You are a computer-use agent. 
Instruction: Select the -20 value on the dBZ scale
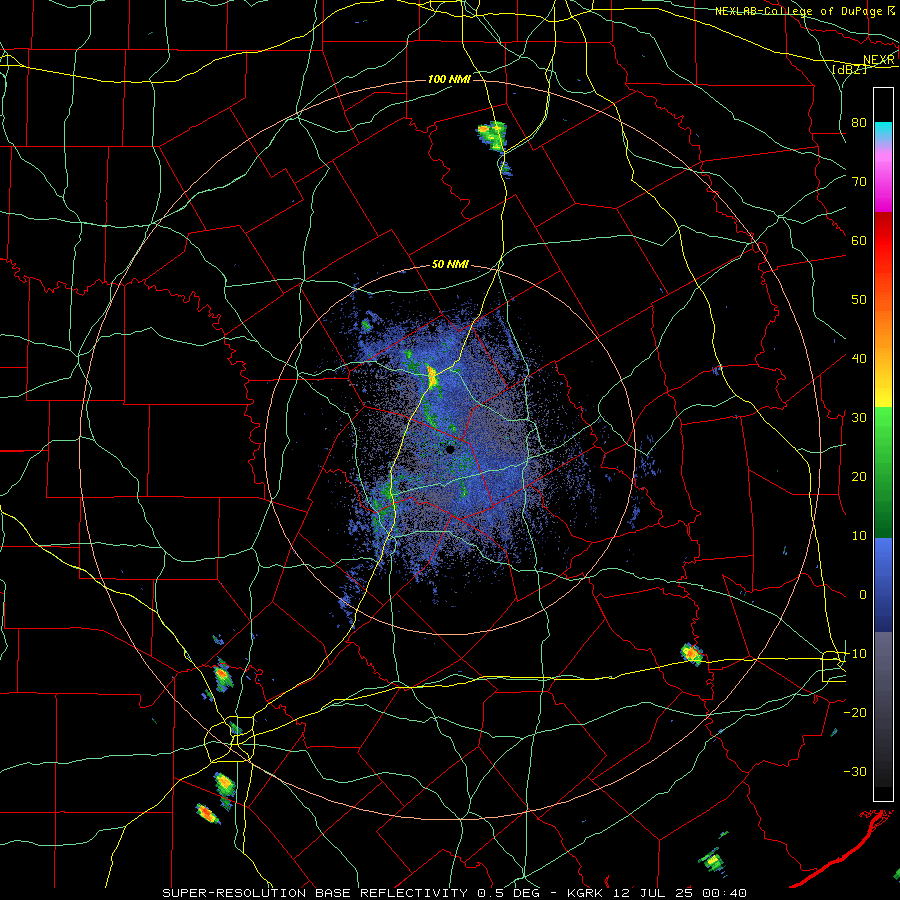[855, 713]
